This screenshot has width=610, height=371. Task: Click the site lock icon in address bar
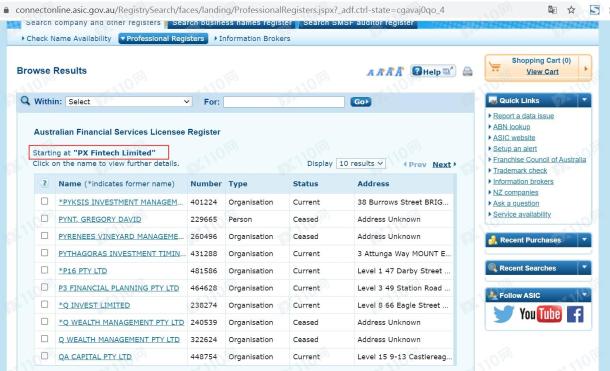(x=6, y=10)
